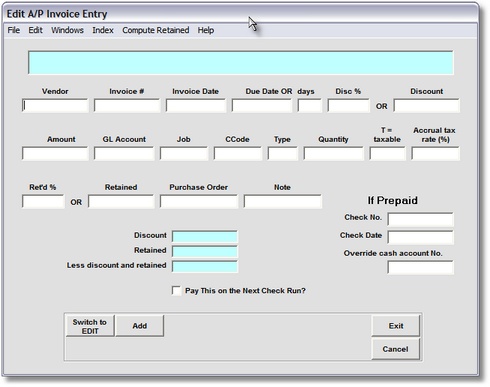This screenshot has width=490, height=387.
Task: Select the Check Date field
Action: pos(420,238)
